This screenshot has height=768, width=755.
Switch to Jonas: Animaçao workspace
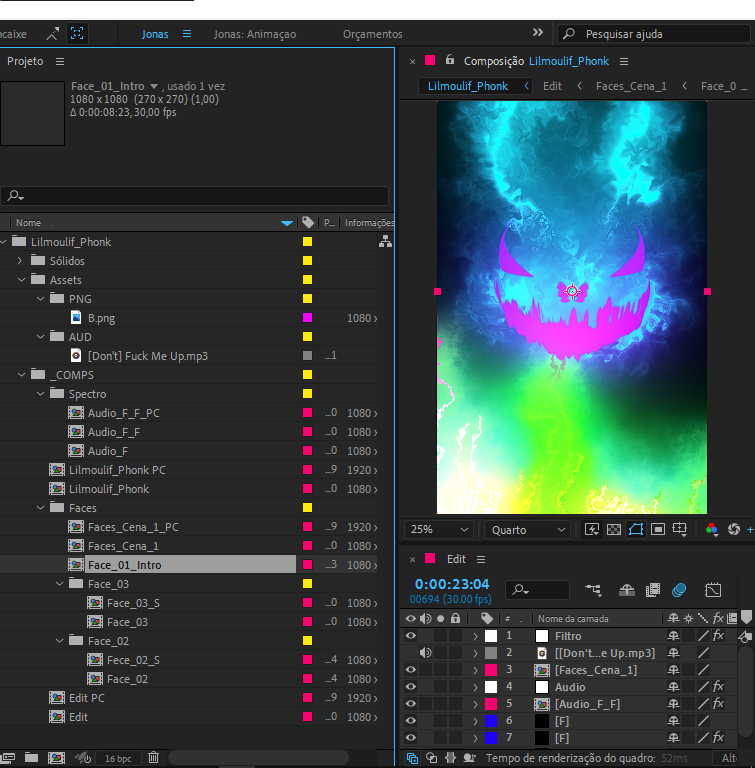(255, 34)
